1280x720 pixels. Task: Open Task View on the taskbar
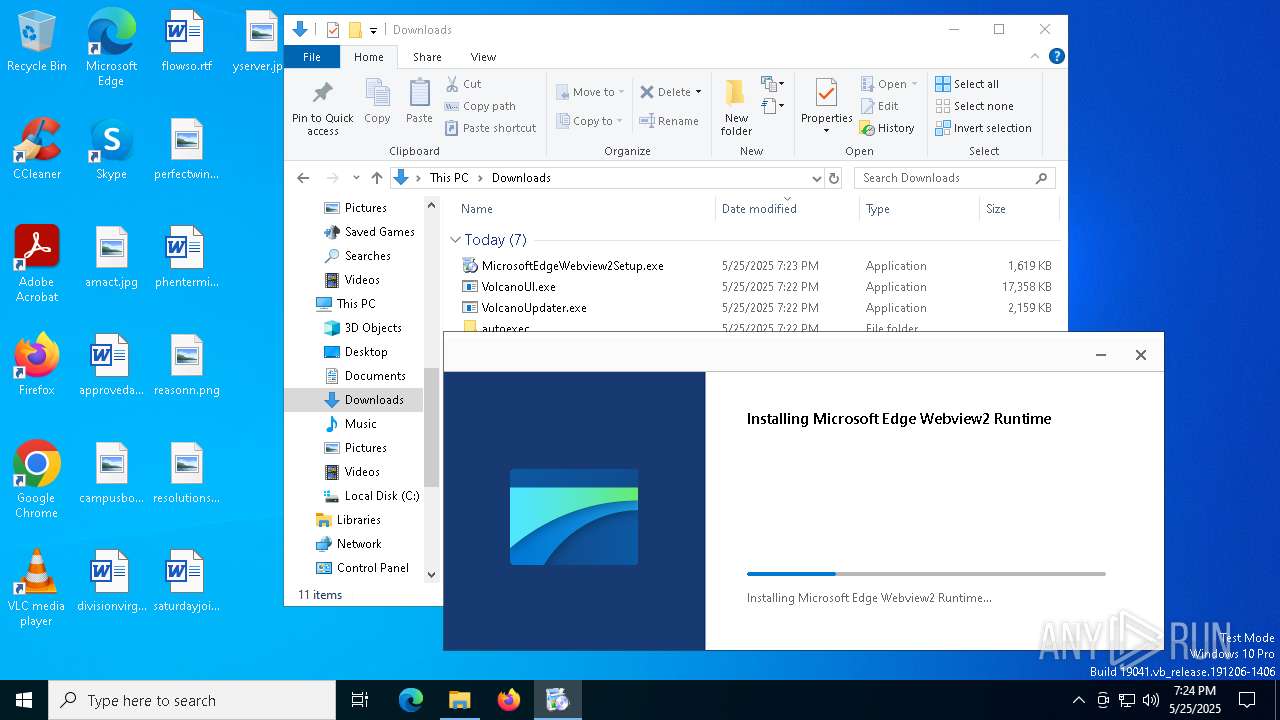[x=360, y=700]
